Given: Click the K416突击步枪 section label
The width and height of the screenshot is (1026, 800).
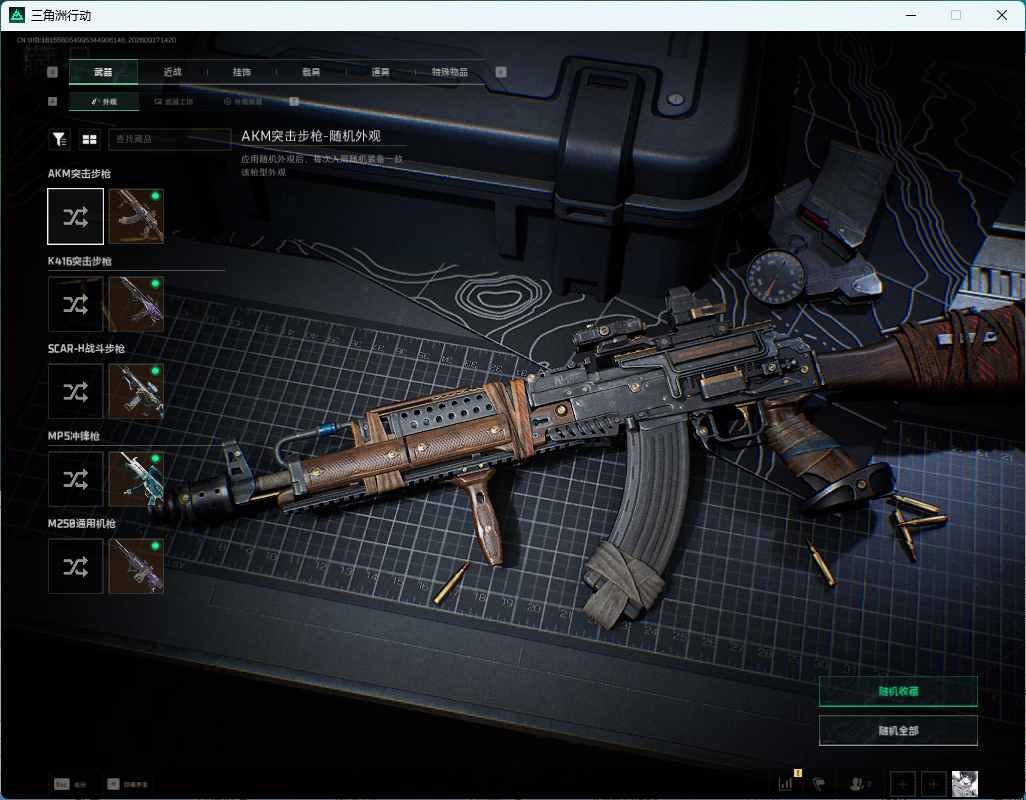Looking at the screenshot, I should click(80, 261).
